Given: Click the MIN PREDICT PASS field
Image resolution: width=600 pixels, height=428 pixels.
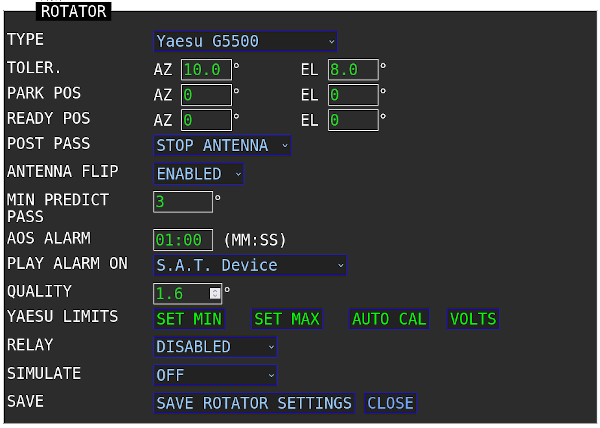Looking at the screenshot, I should tap(183, 202).
